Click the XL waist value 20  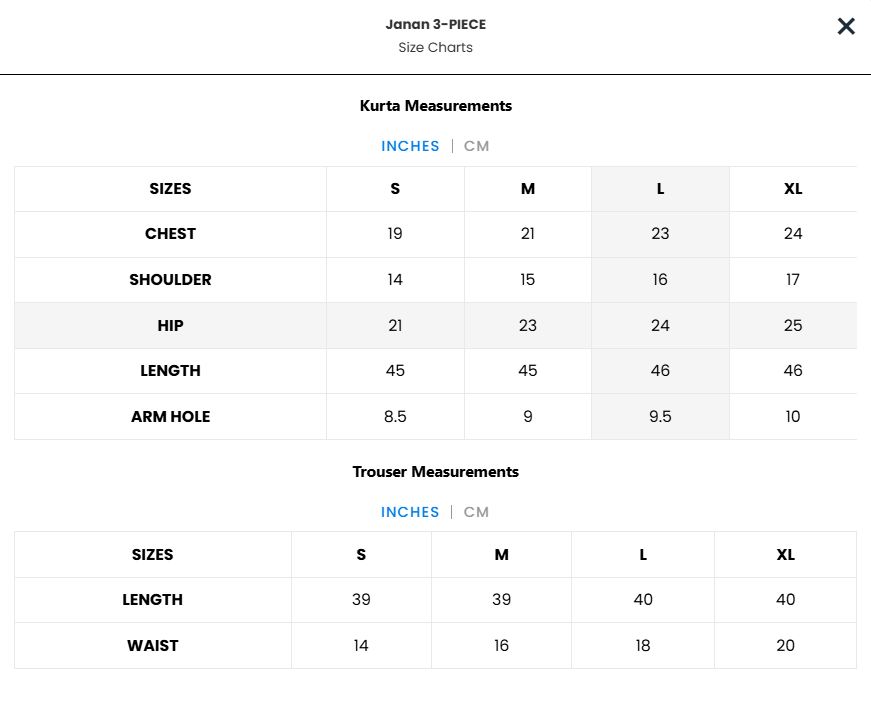point(785,645)
